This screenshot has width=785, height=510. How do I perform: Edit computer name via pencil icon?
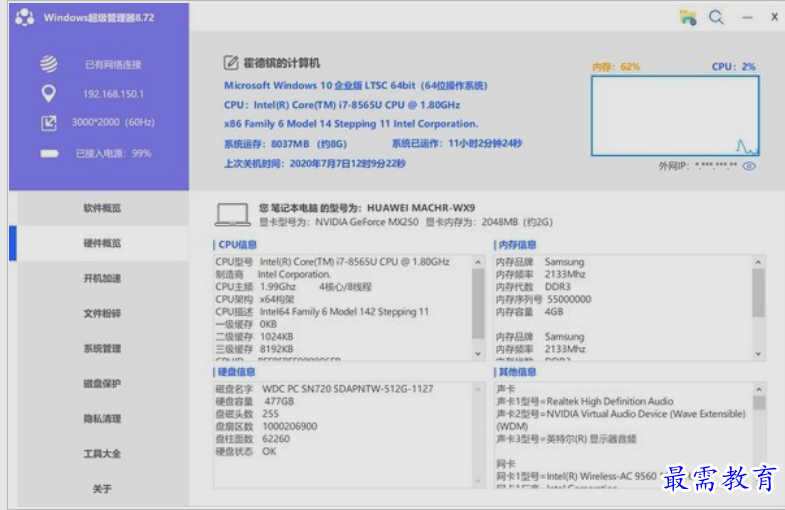pos(230,63)
